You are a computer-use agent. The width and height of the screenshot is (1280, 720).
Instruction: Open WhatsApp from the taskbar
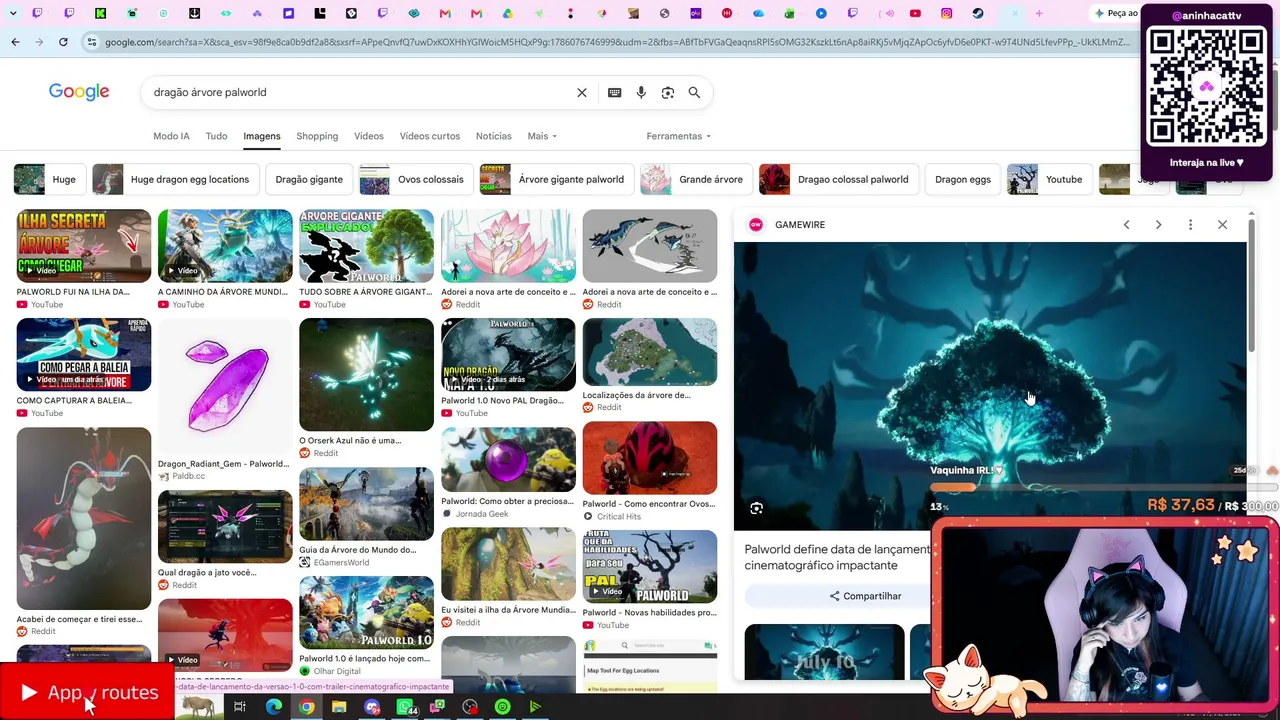tap(405, 707)
